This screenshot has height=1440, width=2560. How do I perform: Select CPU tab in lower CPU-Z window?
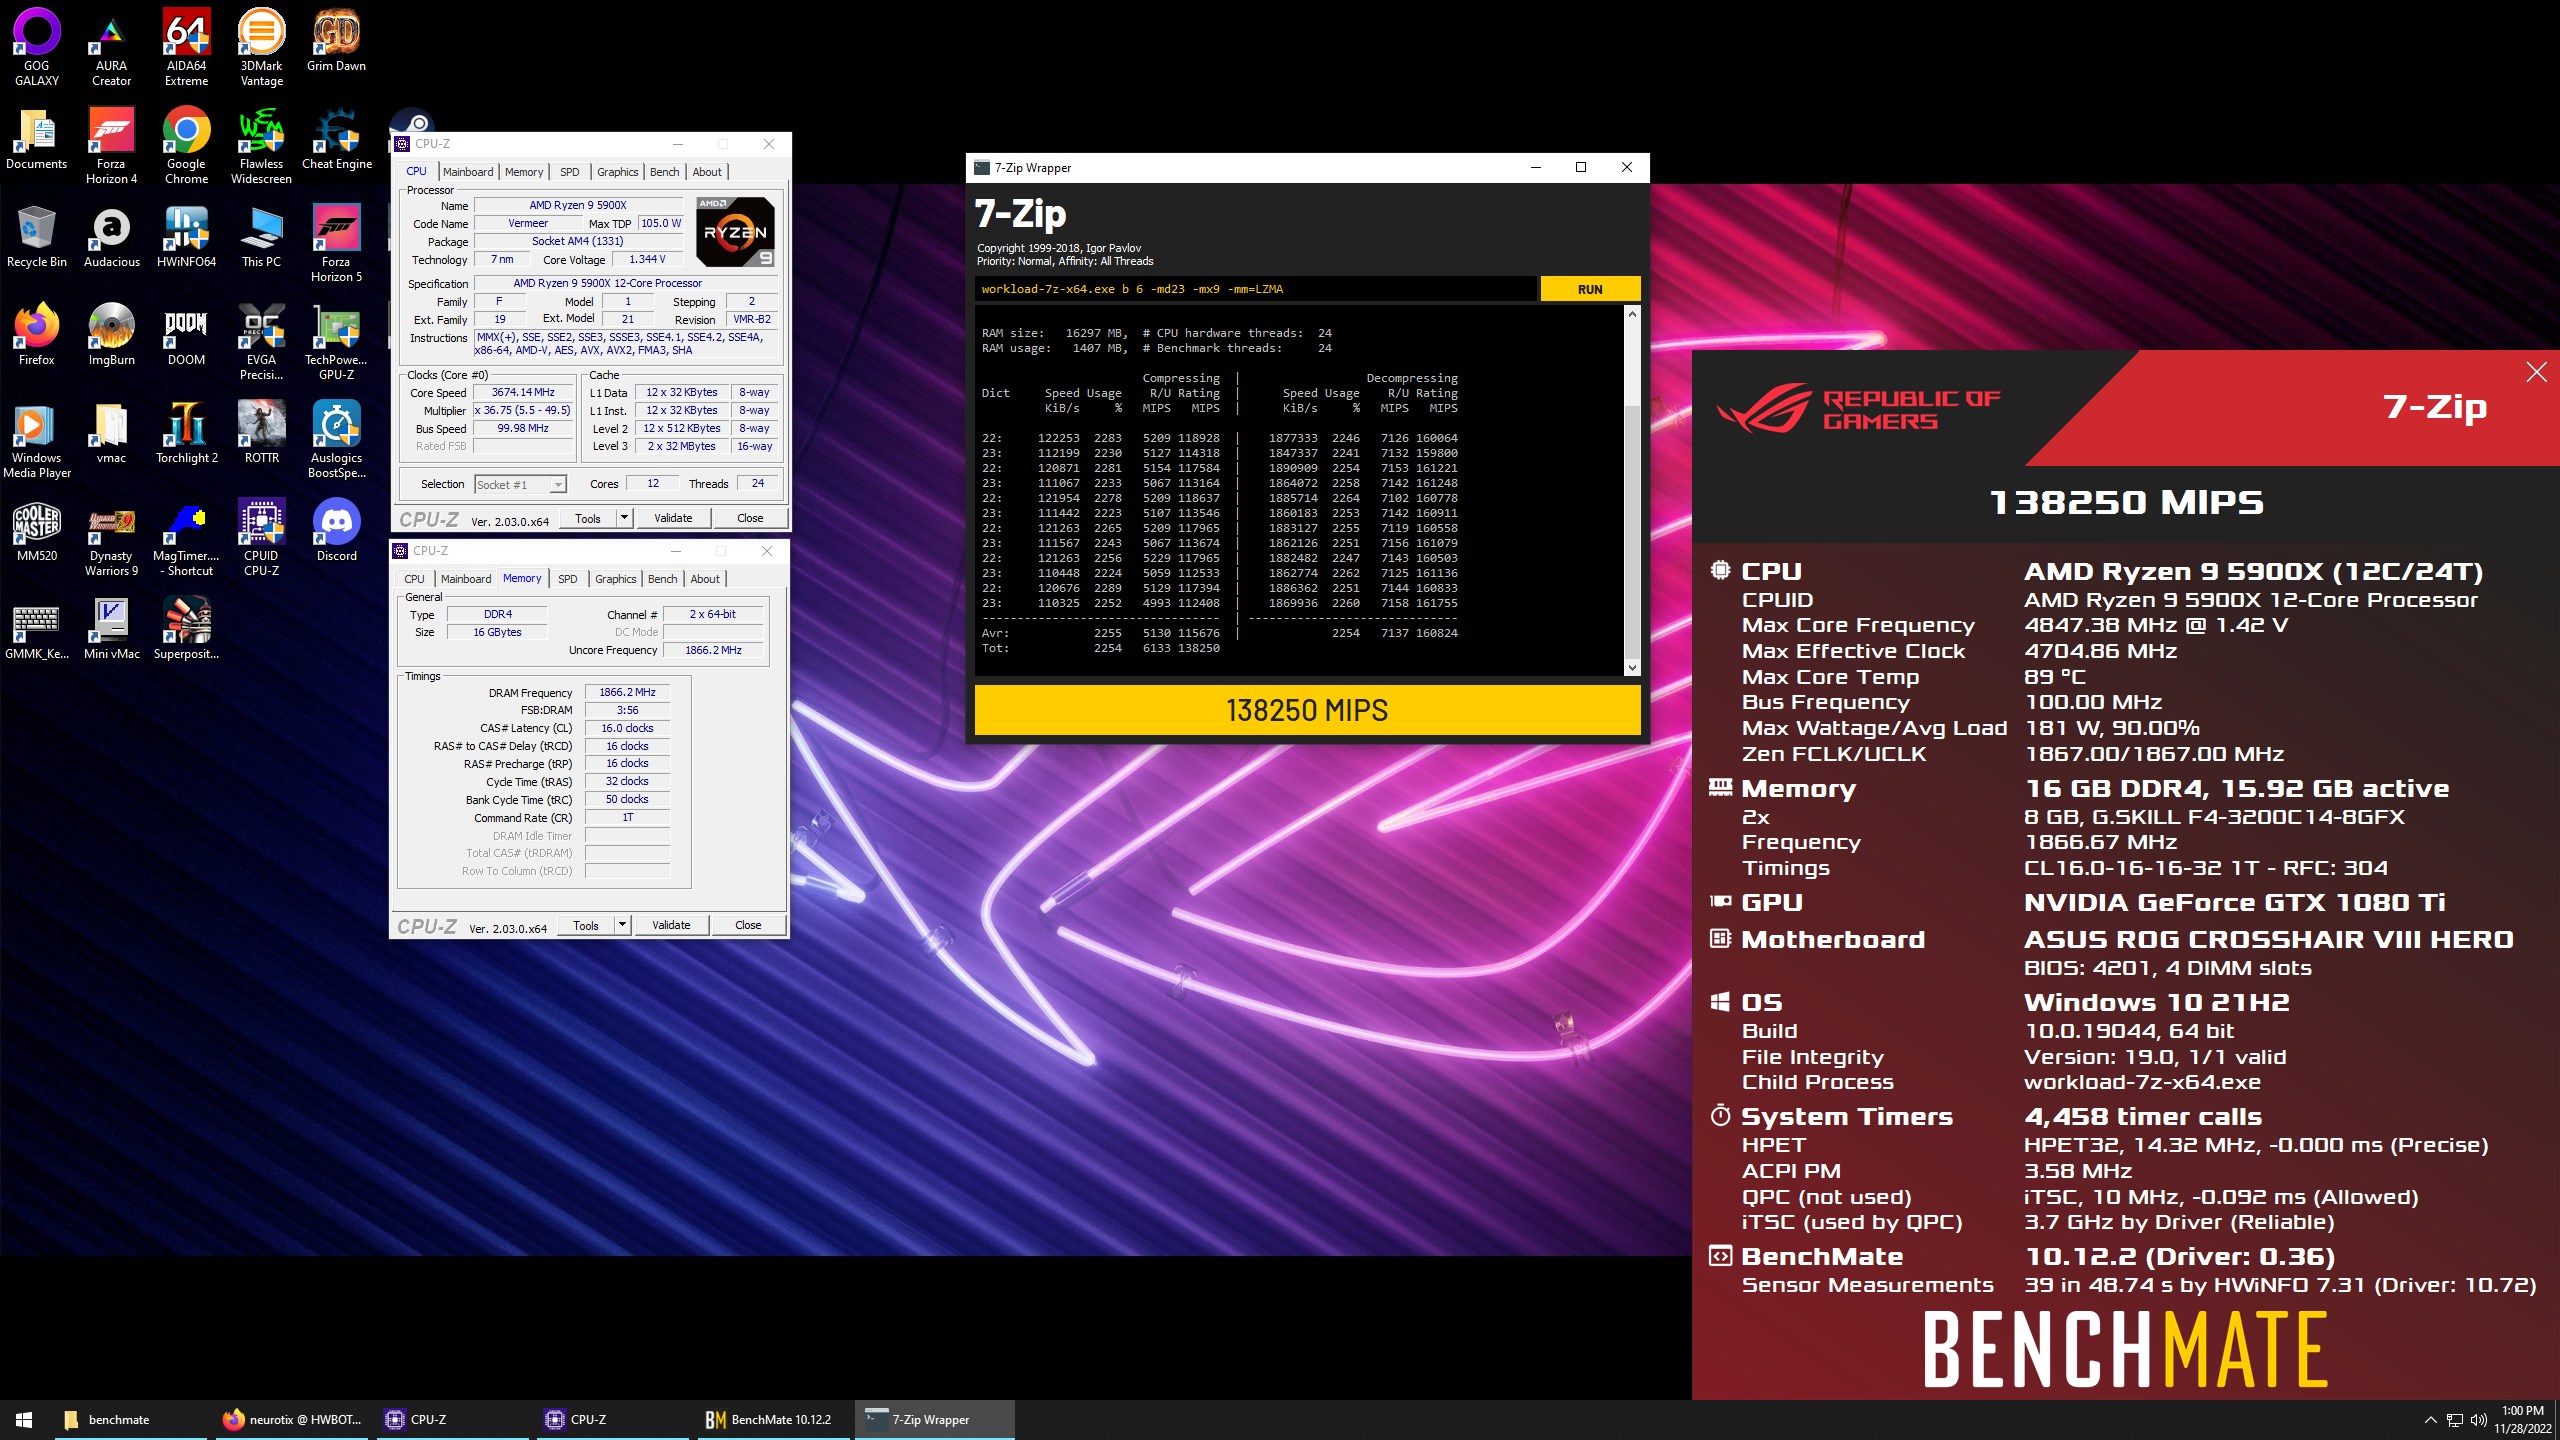click(414, 579)
